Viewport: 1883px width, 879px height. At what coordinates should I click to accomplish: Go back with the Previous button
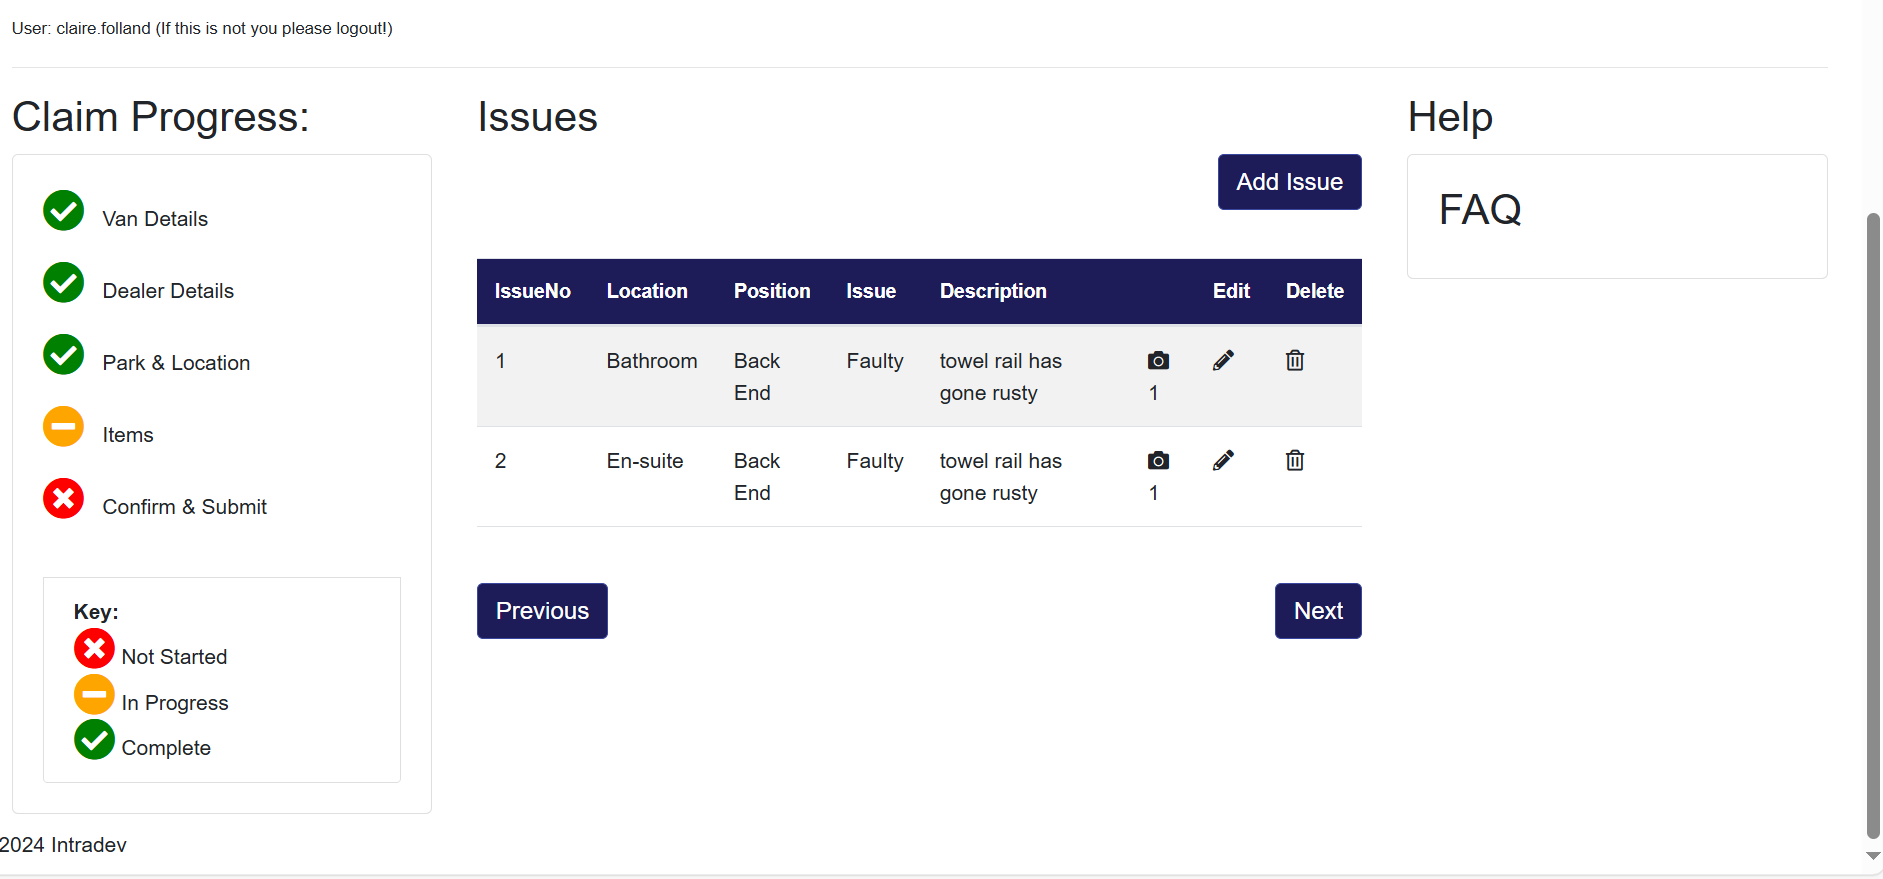(x=542, y=611)
